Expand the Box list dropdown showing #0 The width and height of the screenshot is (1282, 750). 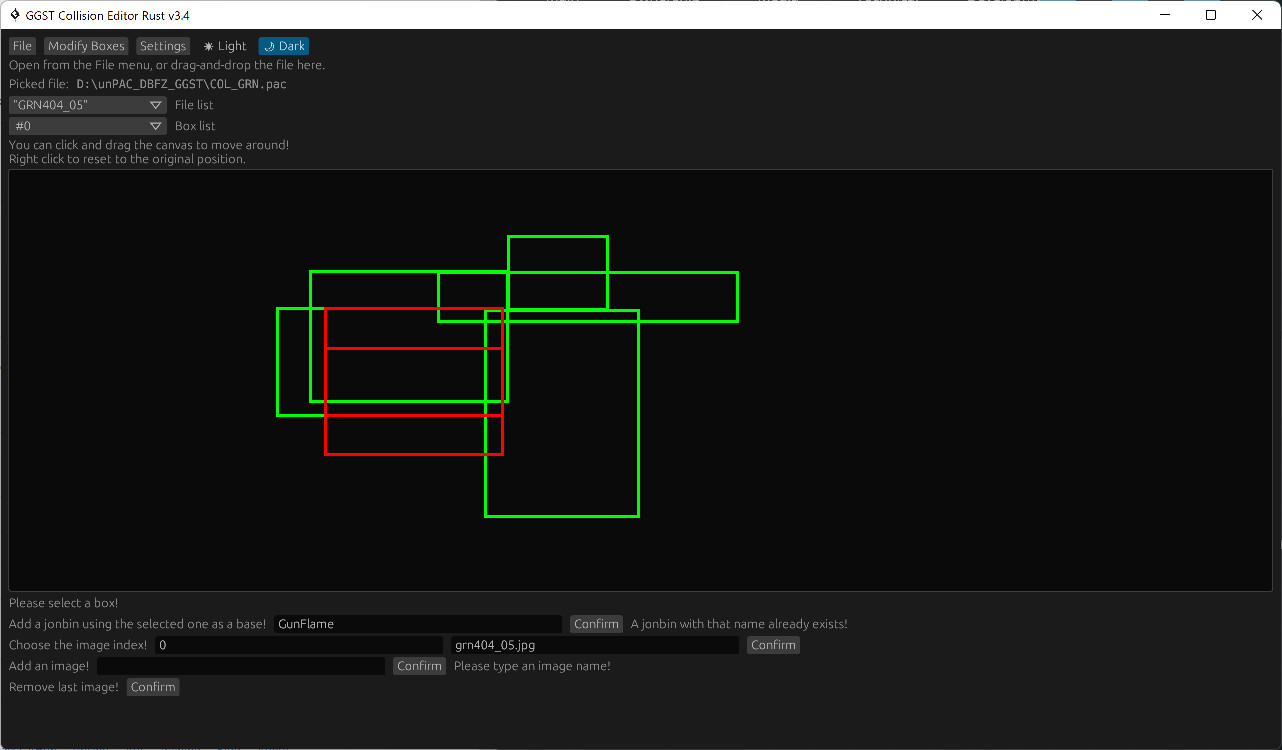pyautogui.click(x=87, y=125)
